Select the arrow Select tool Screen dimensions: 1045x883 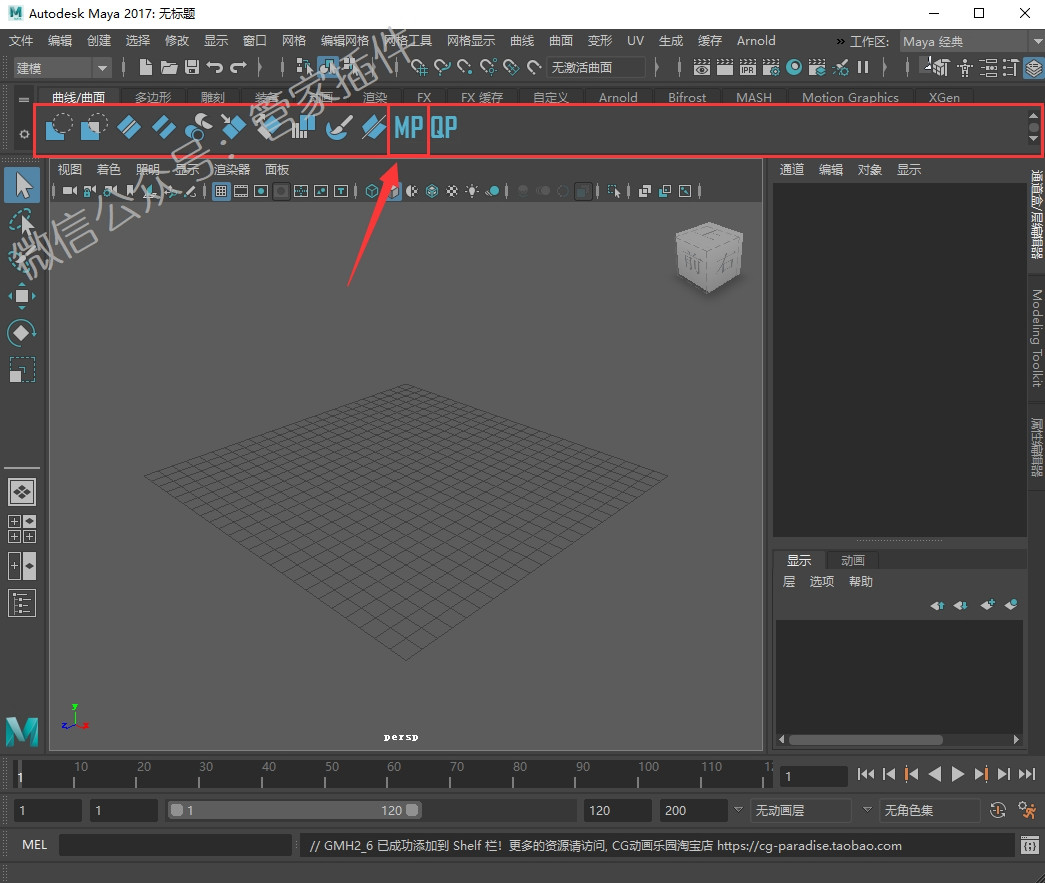[22, 185]
